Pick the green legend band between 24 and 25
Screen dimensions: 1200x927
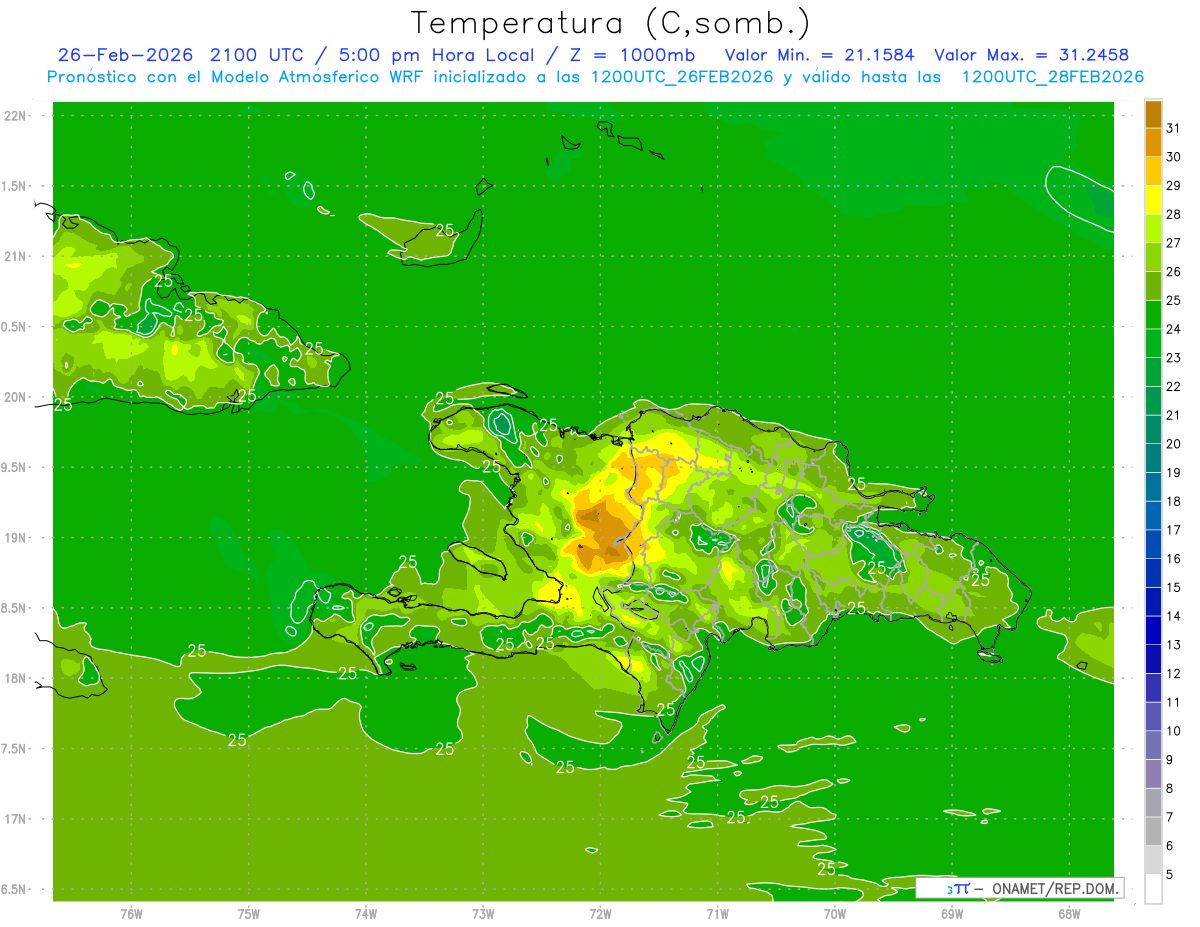(1153, 315)
